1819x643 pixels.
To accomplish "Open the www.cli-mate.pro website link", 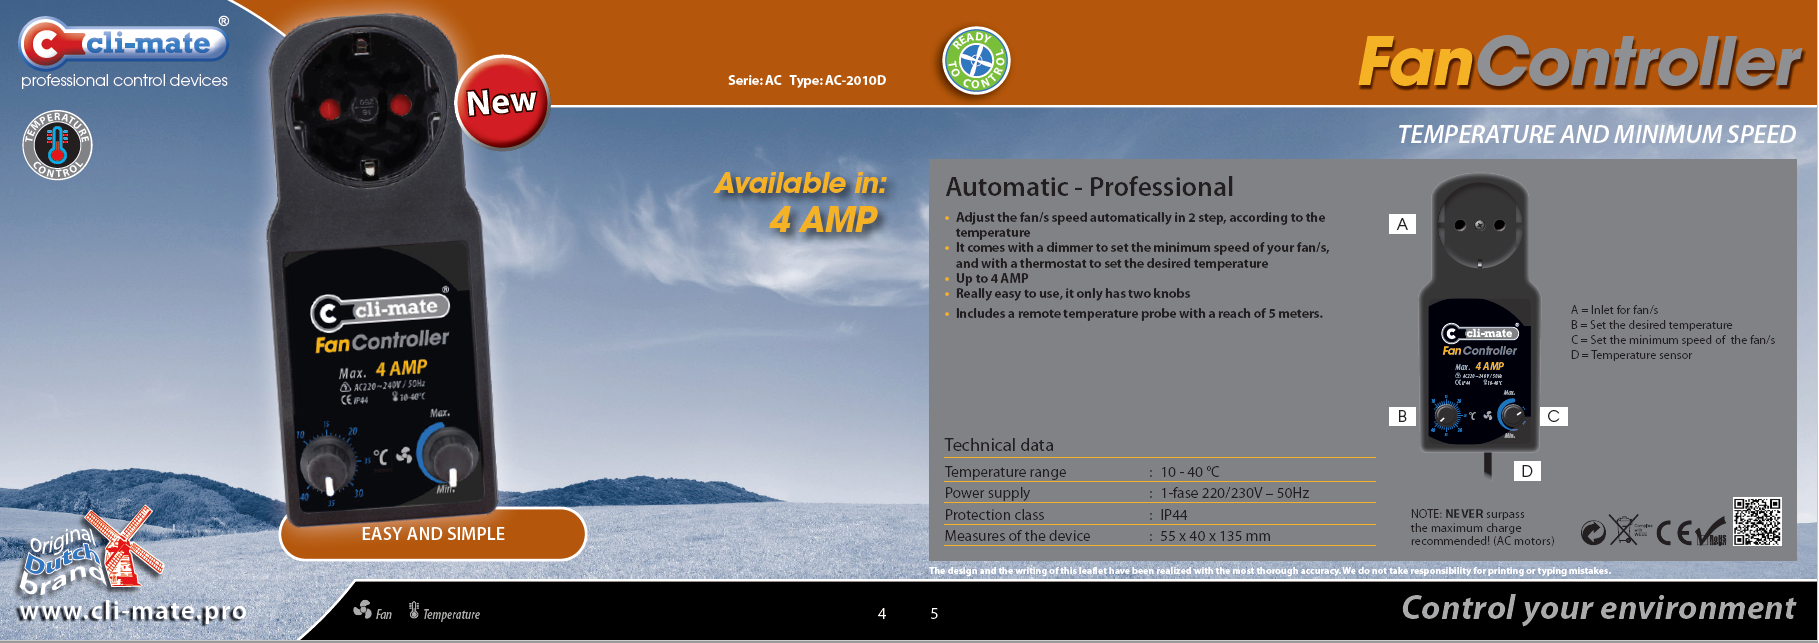I will pyautogui.click(x=132, y=612).
